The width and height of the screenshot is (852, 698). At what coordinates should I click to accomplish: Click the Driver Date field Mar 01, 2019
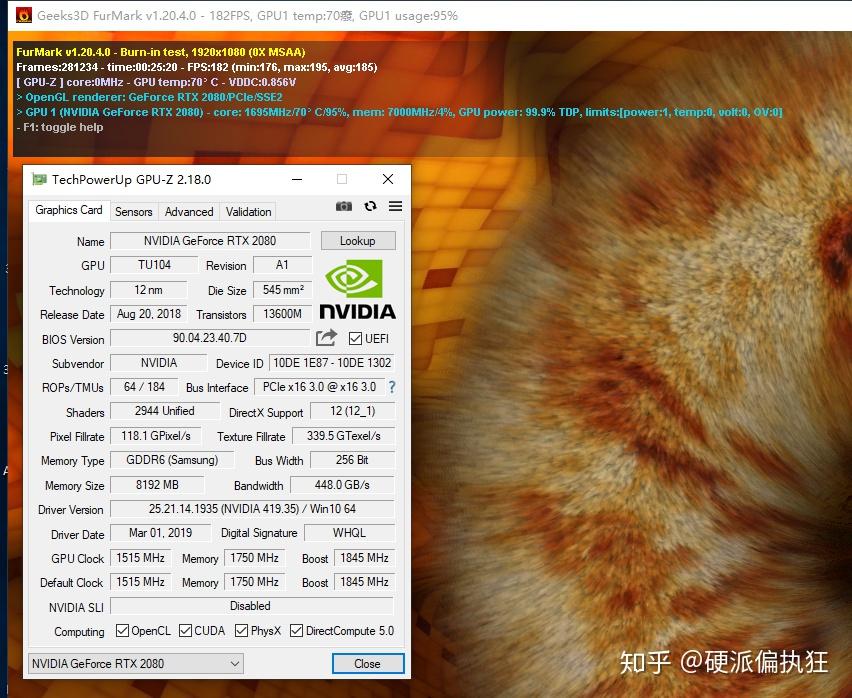pyautogui.click(x=160, y=533)
